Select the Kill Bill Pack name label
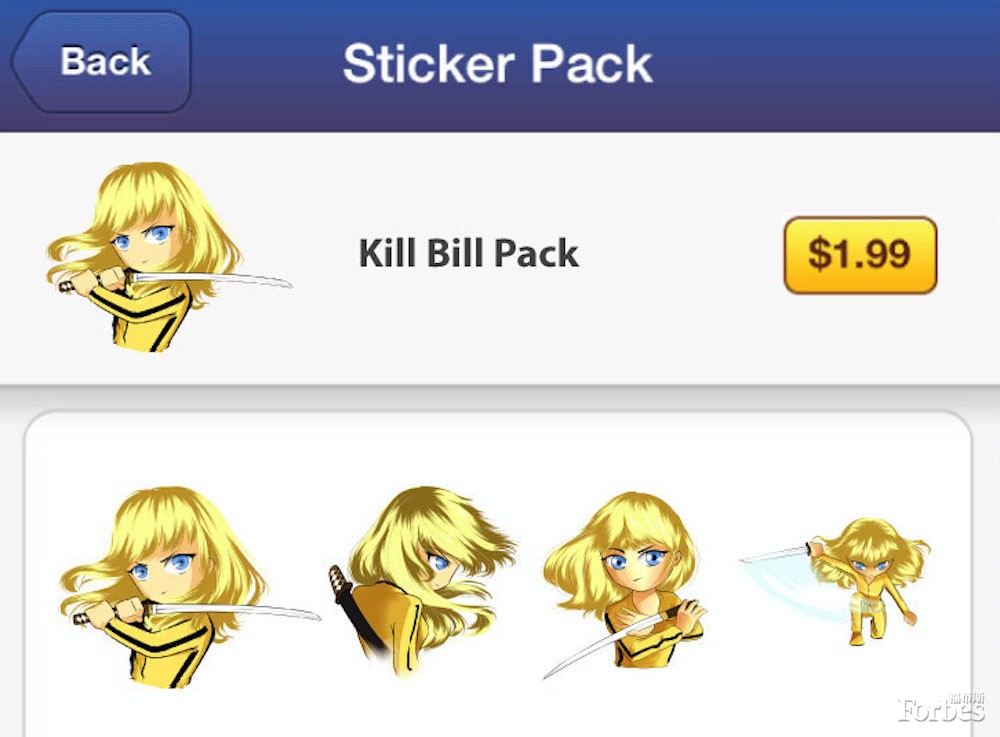Screen dimensions: 1000x737 click(469, 253)
